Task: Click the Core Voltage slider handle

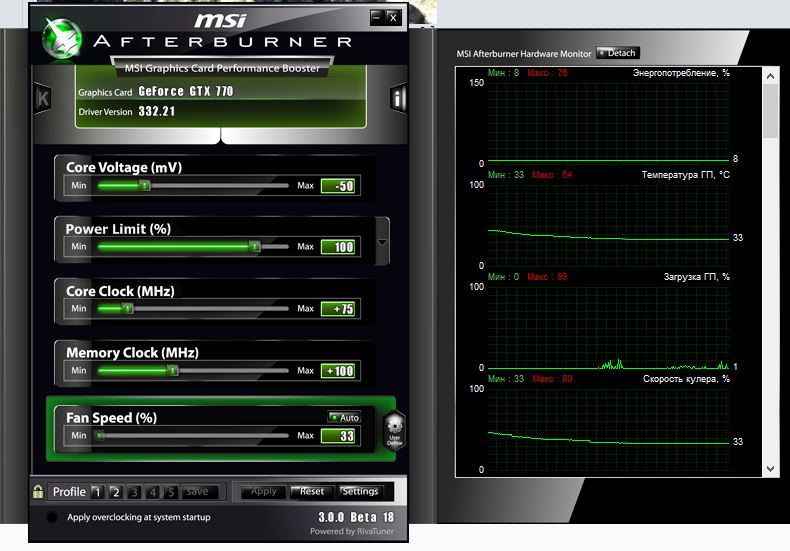Action: click(x=145, y=185)
